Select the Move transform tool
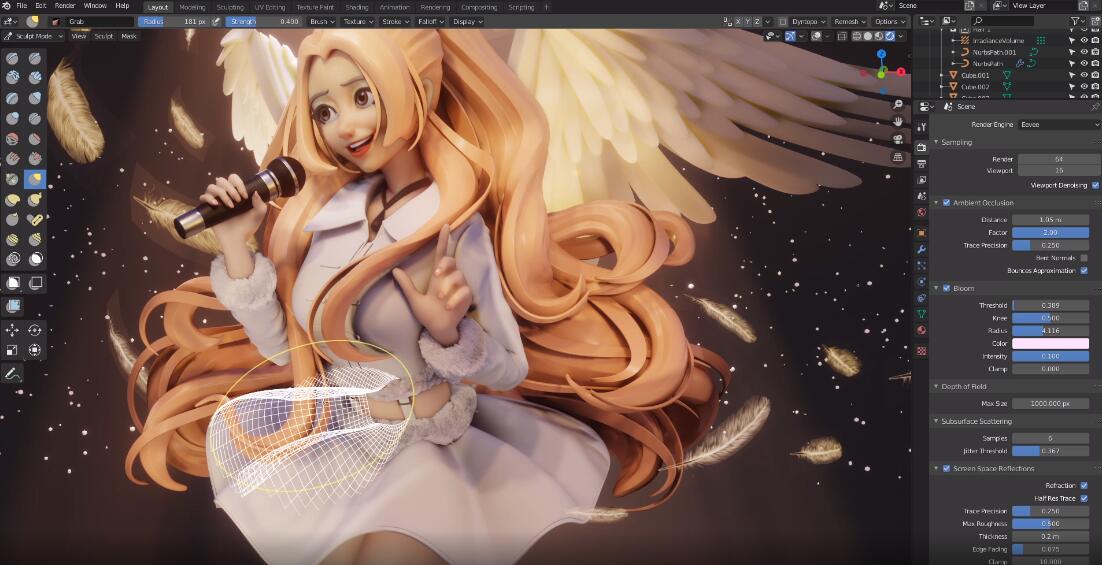This screenshot has height=565, width=1102. [x=13, y=330]
